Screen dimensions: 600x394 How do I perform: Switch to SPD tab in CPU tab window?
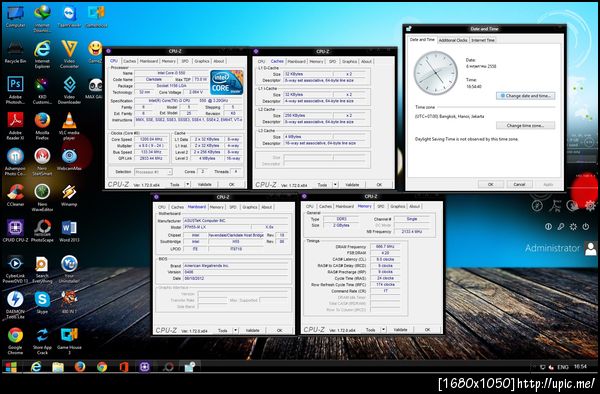click(185, 61)
